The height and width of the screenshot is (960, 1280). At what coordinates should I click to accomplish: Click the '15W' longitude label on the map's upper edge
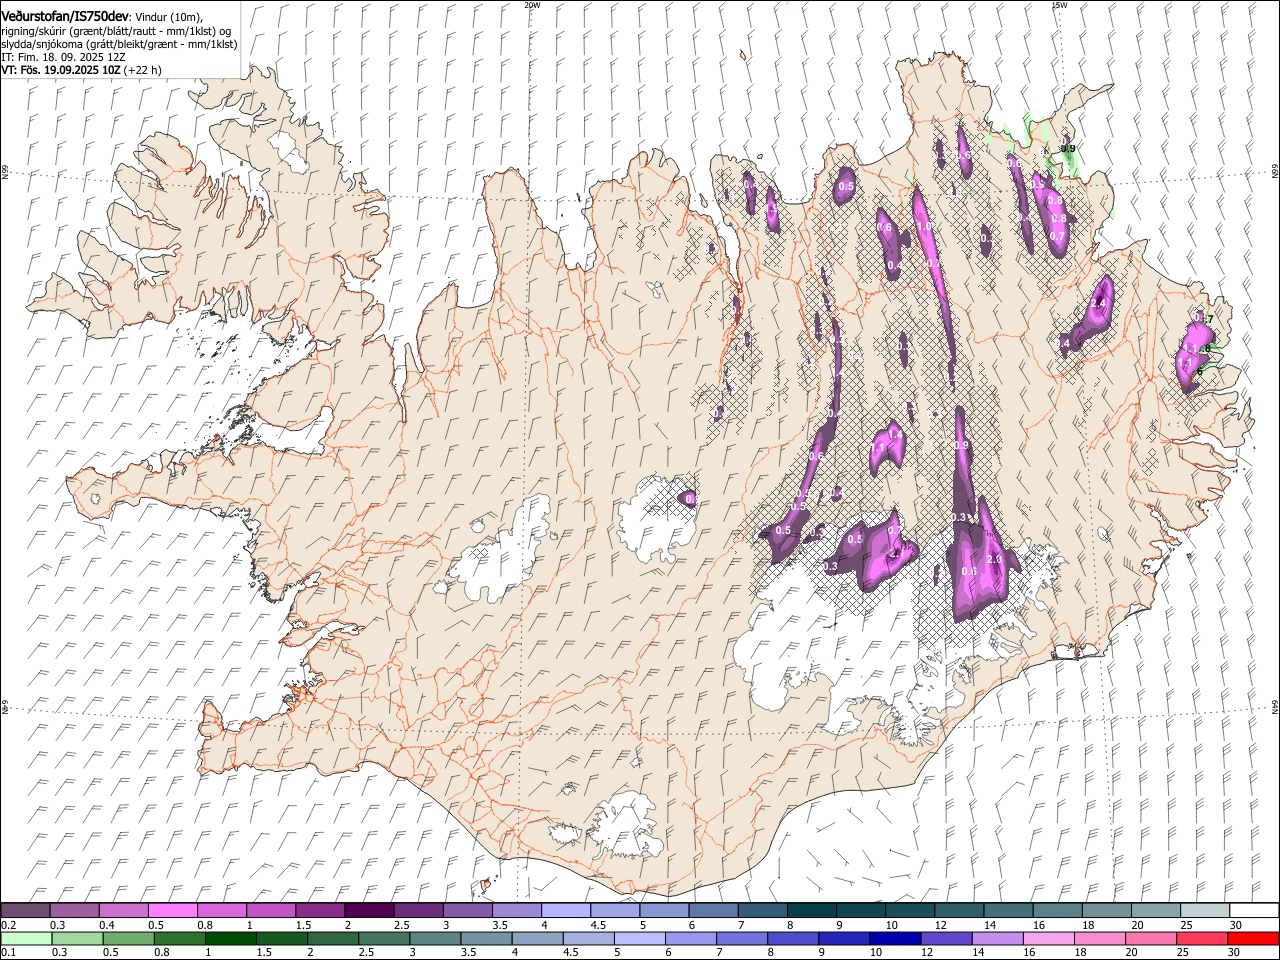pos(1060,5)
